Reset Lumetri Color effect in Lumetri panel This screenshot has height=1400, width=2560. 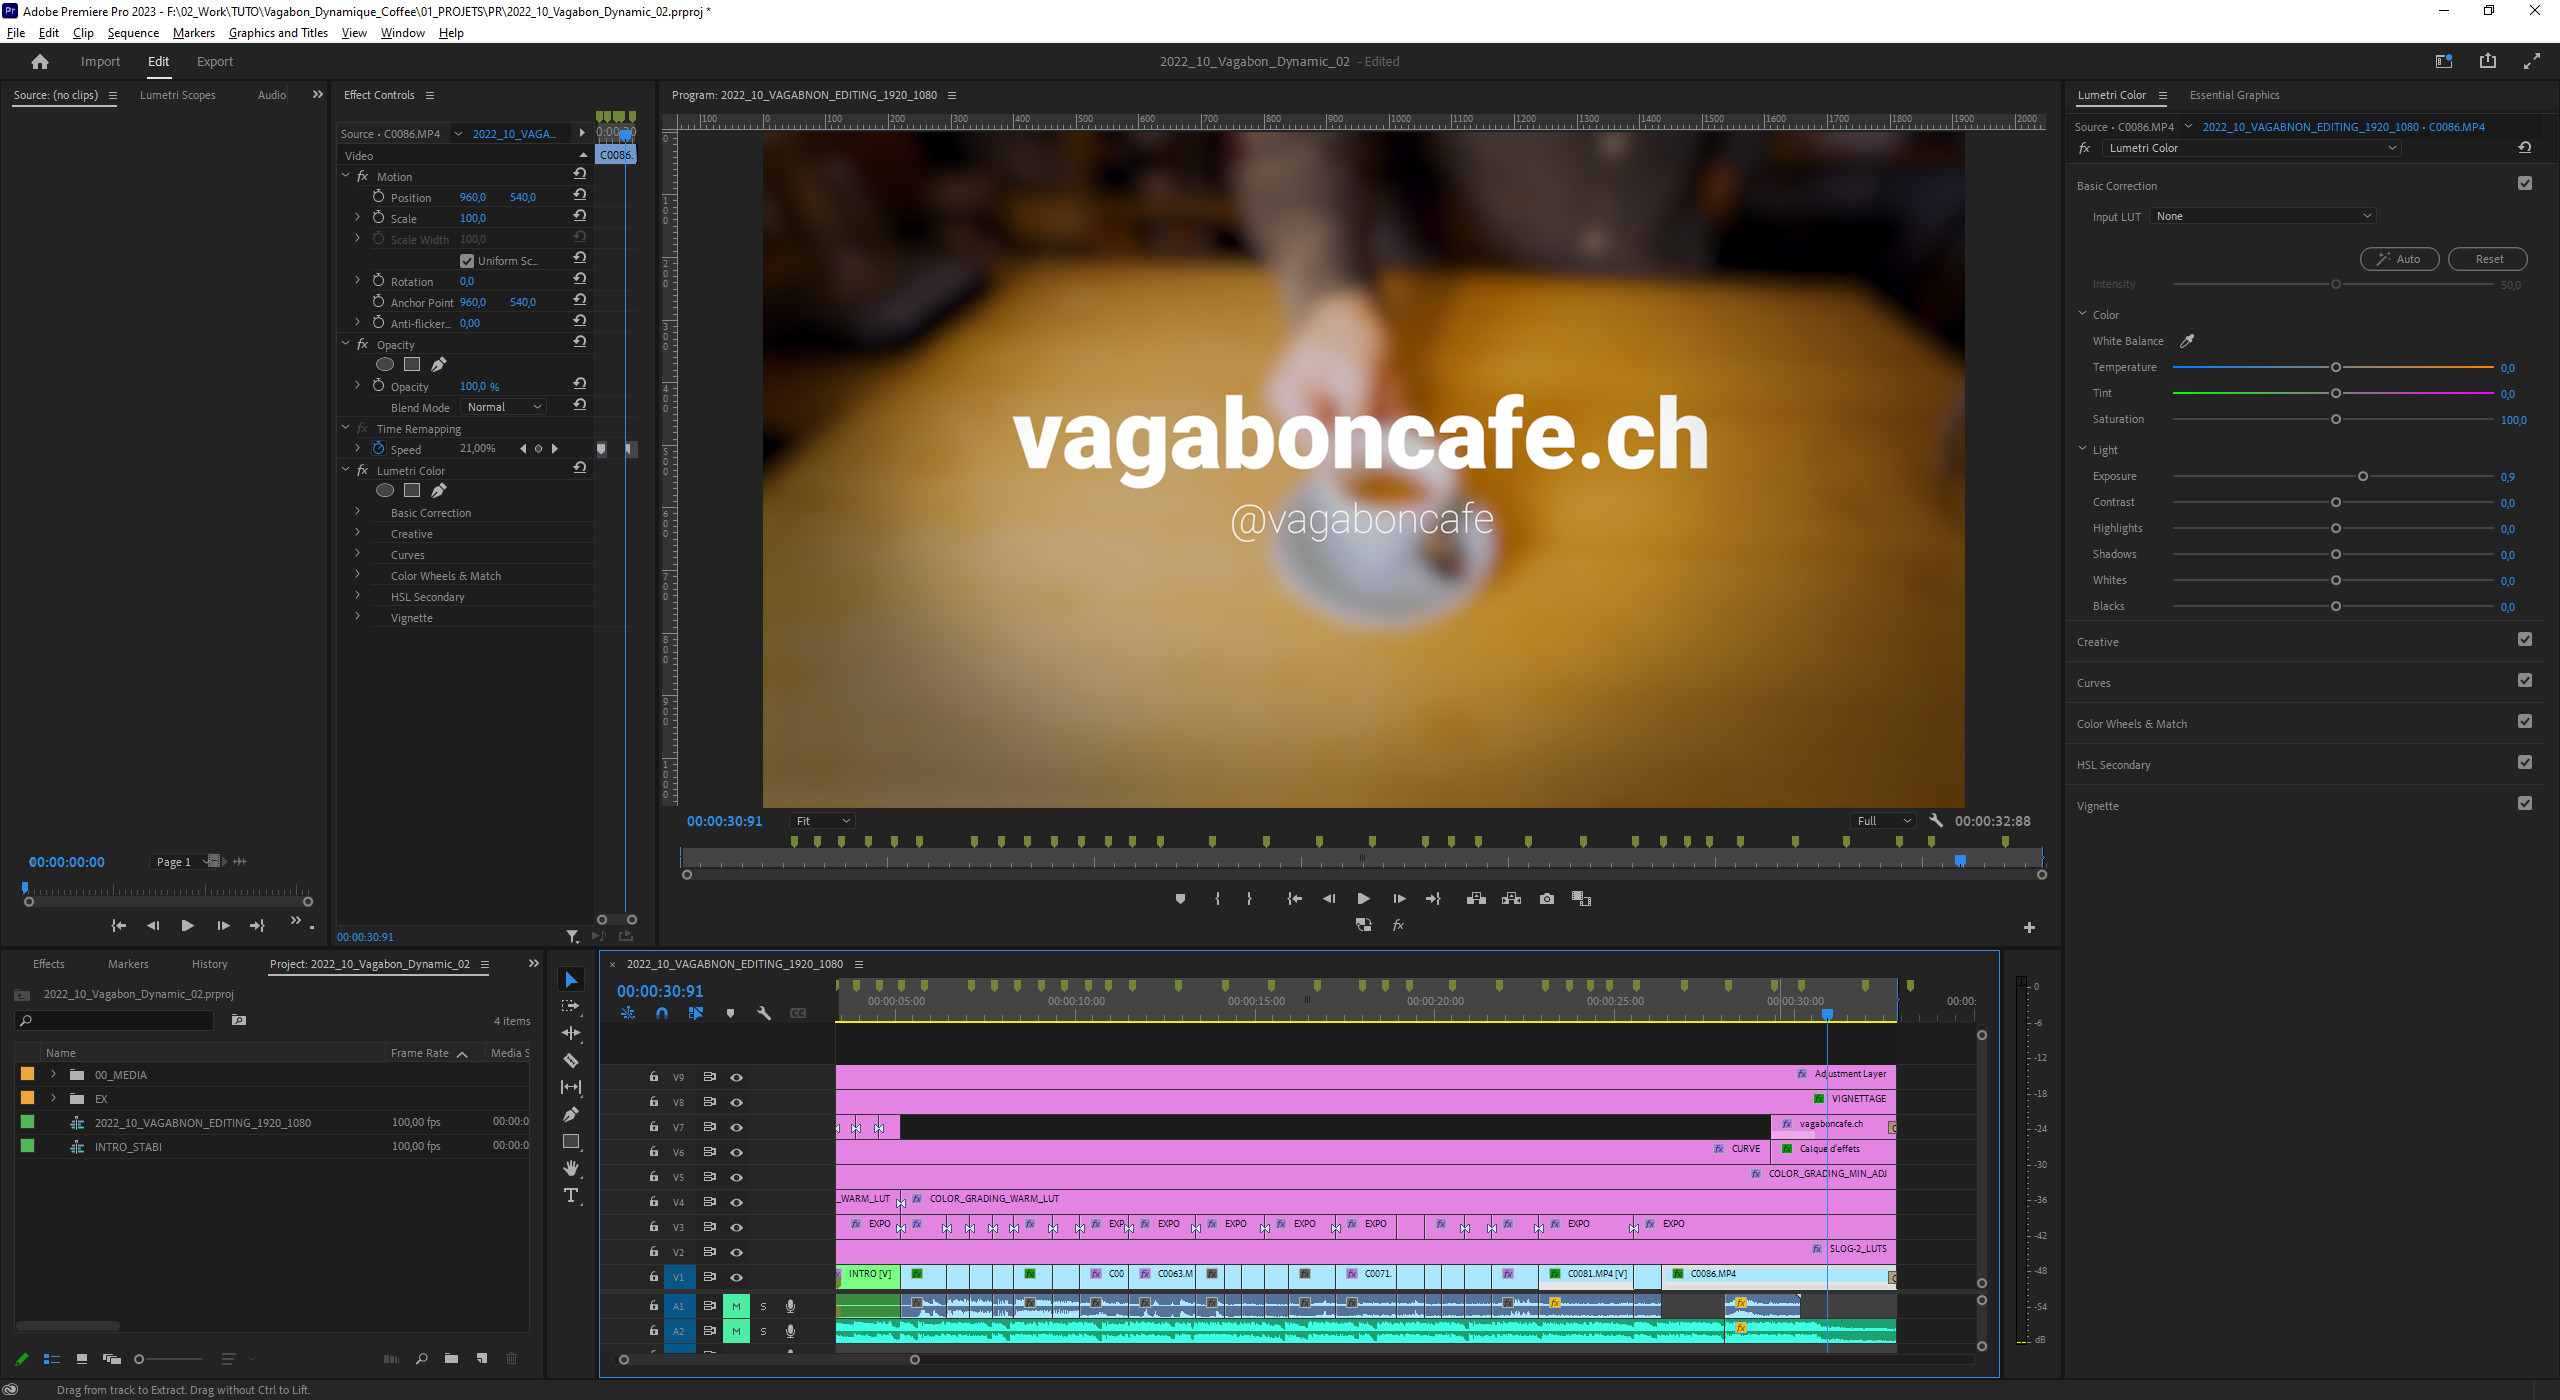tap(2524, 148)
